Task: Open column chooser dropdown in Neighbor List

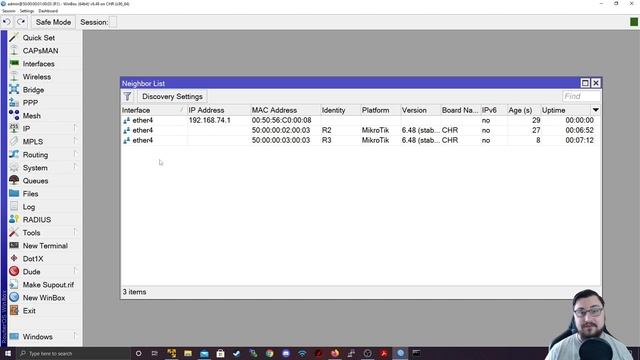Action: [x=596, y=110]
